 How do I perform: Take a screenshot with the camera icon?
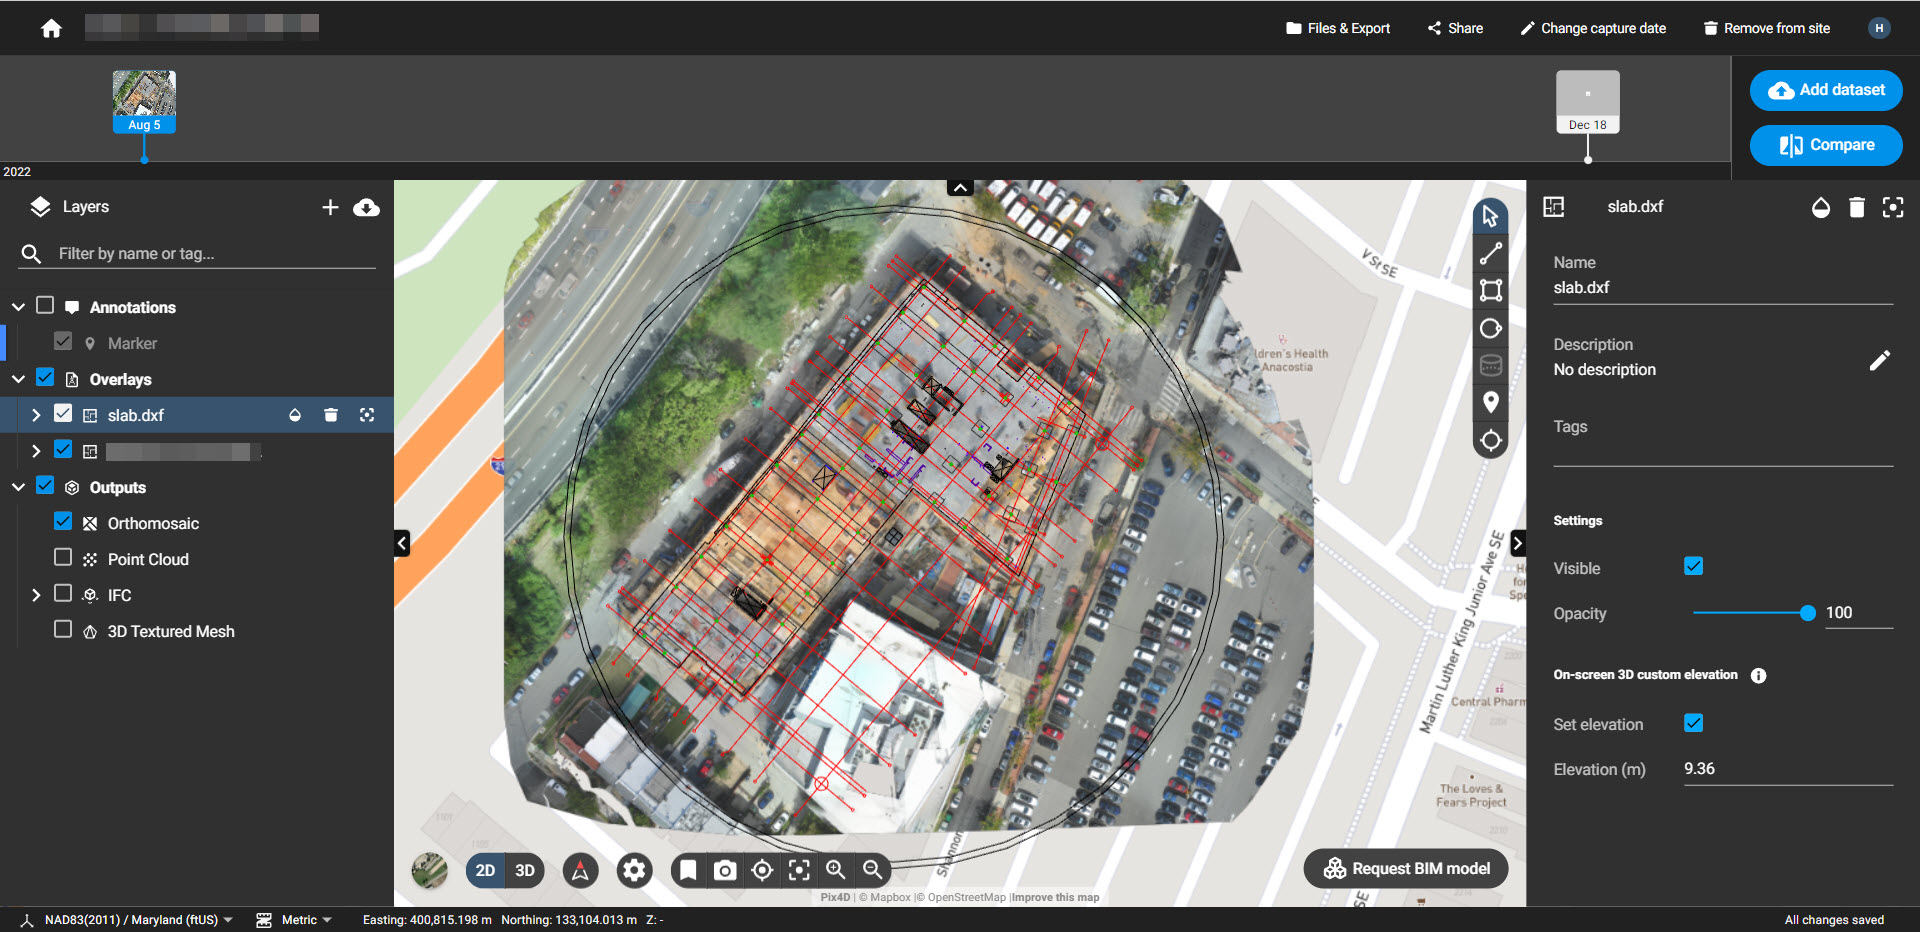point(725,870)
